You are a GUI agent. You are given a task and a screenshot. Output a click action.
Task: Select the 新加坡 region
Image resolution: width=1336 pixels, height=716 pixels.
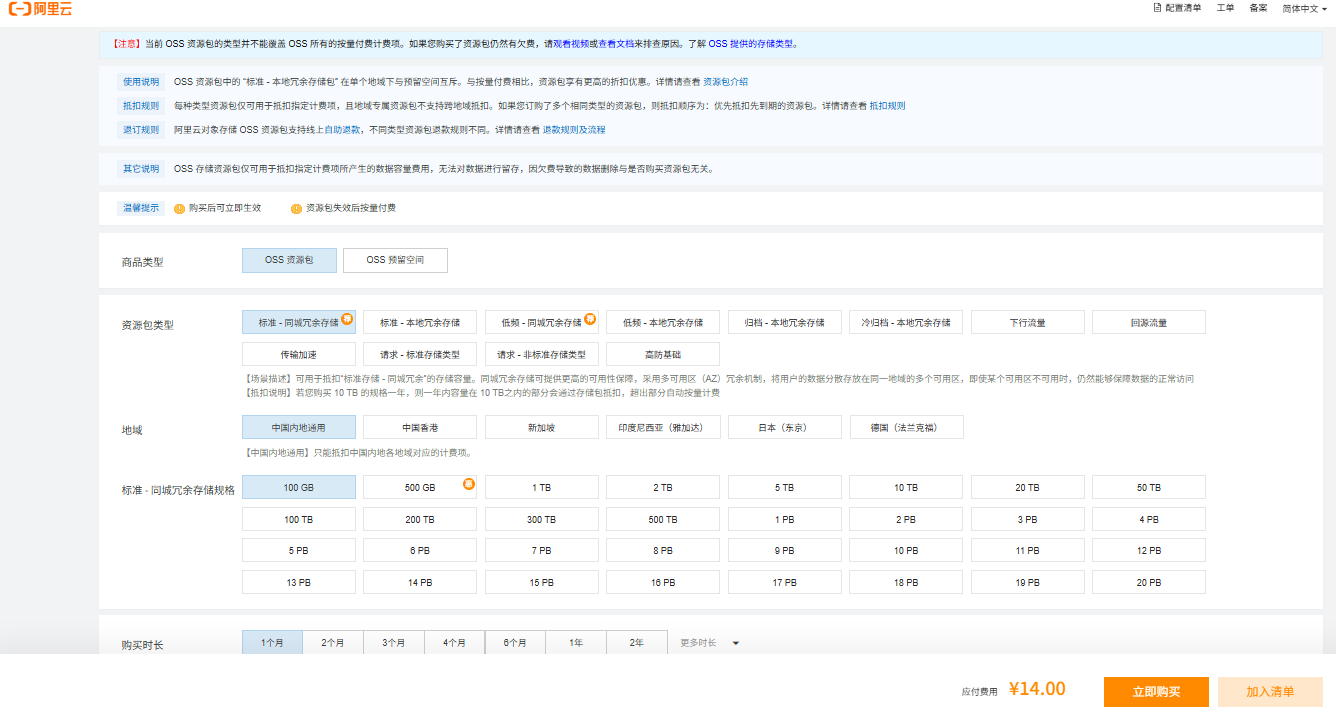click(542, 427)
